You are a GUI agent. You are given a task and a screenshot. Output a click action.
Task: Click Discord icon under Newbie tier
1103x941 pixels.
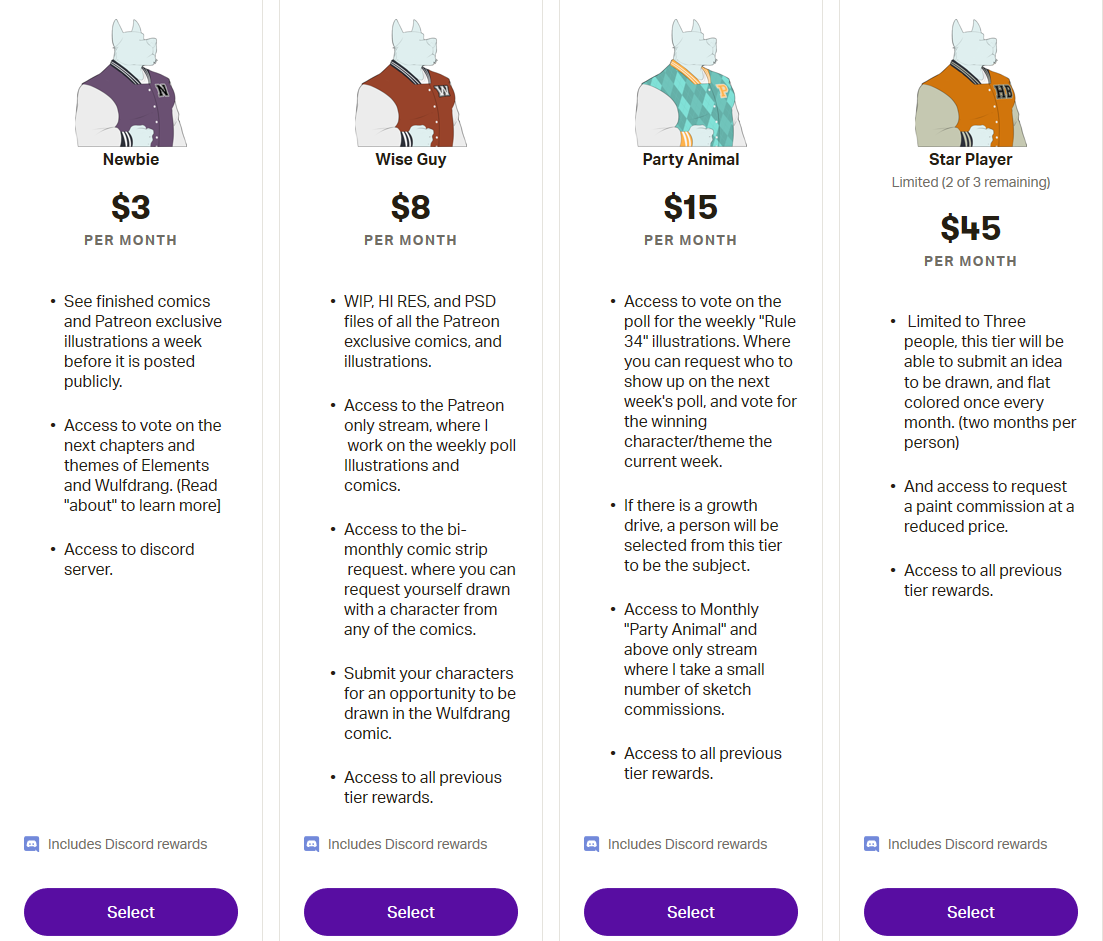(x=31, y=844)
